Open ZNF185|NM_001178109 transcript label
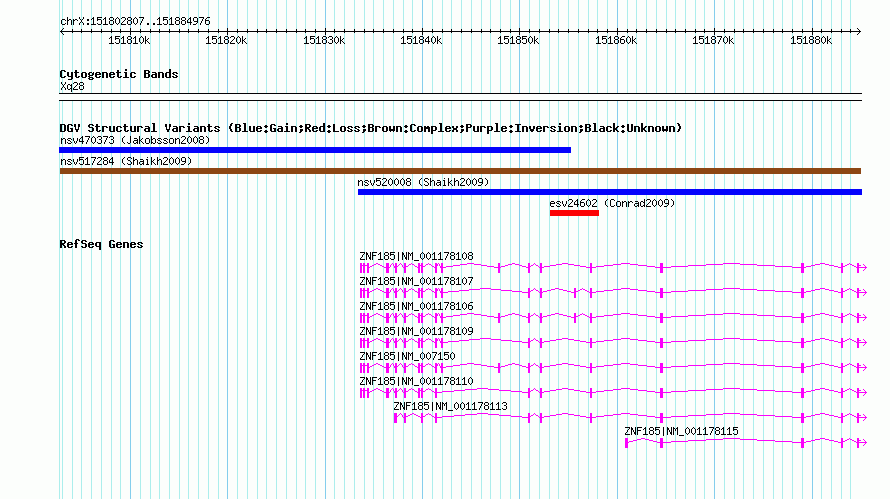Screen dimensions: 890x499 (x=416, y=332)
